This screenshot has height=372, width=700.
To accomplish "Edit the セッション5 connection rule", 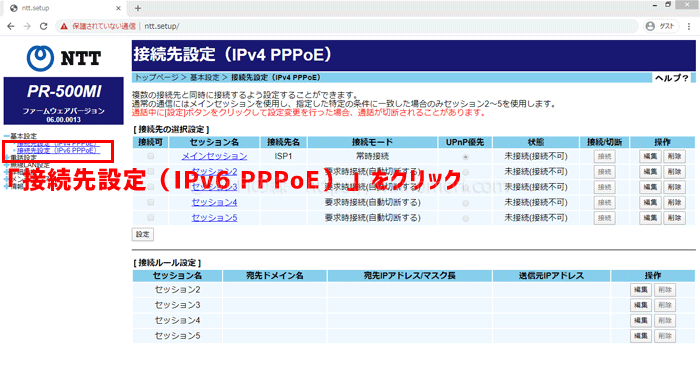I will [641, 336].
